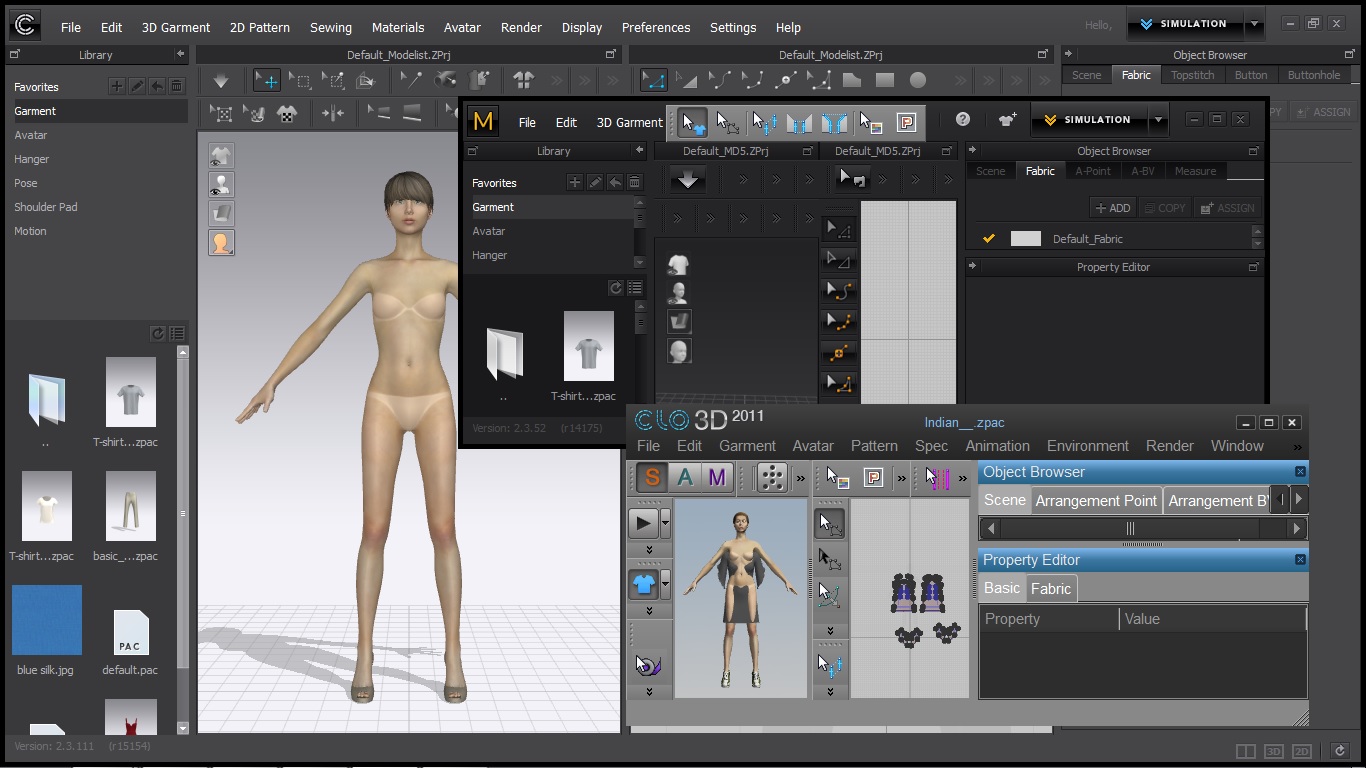Click the plus icon beside Favorites in main Library
Image resolution: width=1366 pixels, height=768 pixels.
[117, 87]
